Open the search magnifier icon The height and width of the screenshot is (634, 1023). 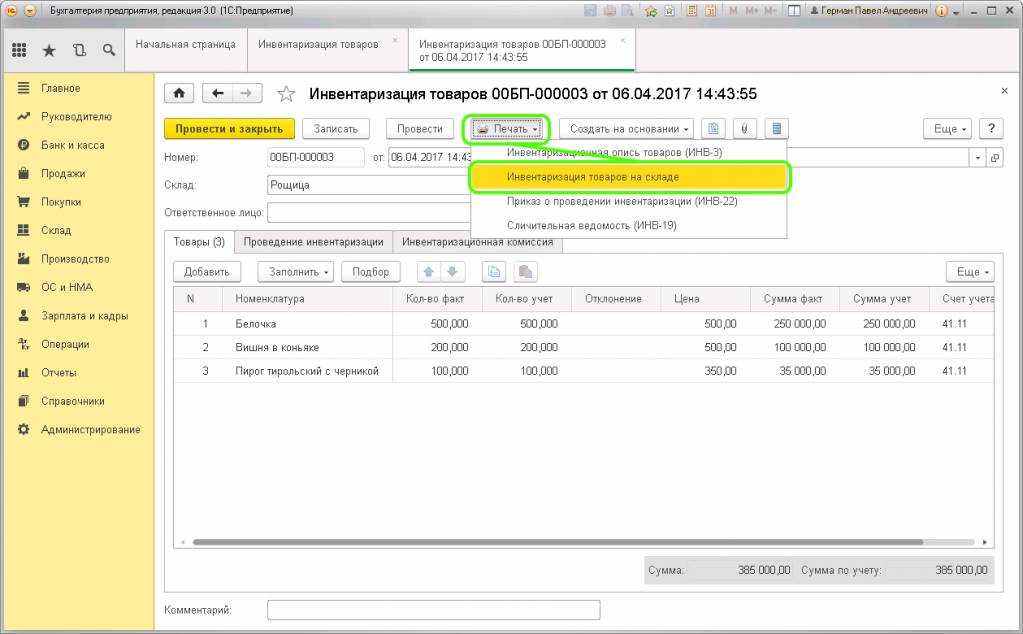(x=109, y=50)
